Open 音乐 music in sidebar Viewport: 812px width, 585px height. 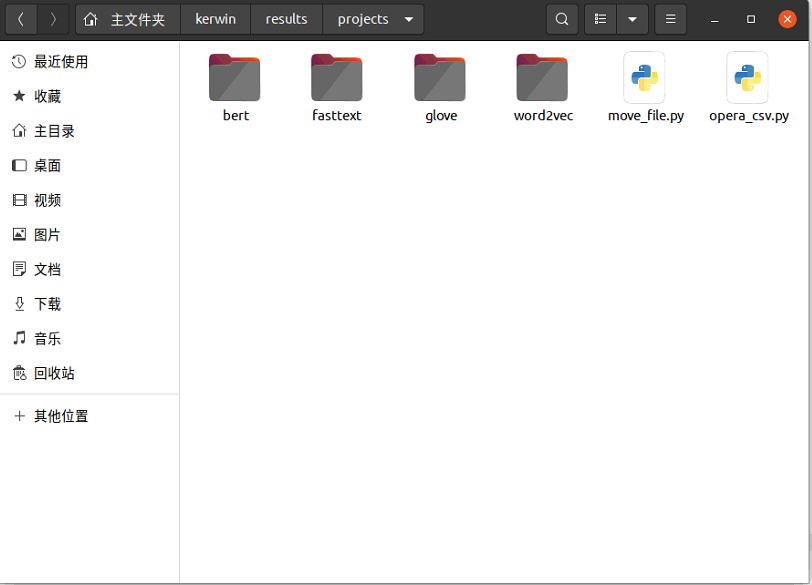(x=90, y=339)
